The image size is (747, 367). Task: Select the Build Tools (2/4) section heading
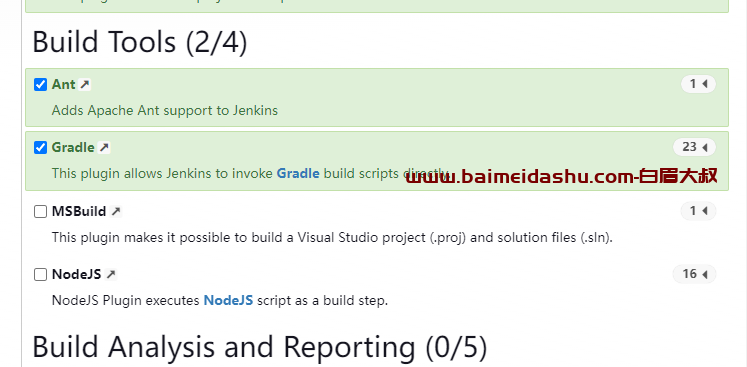point(140,42)
